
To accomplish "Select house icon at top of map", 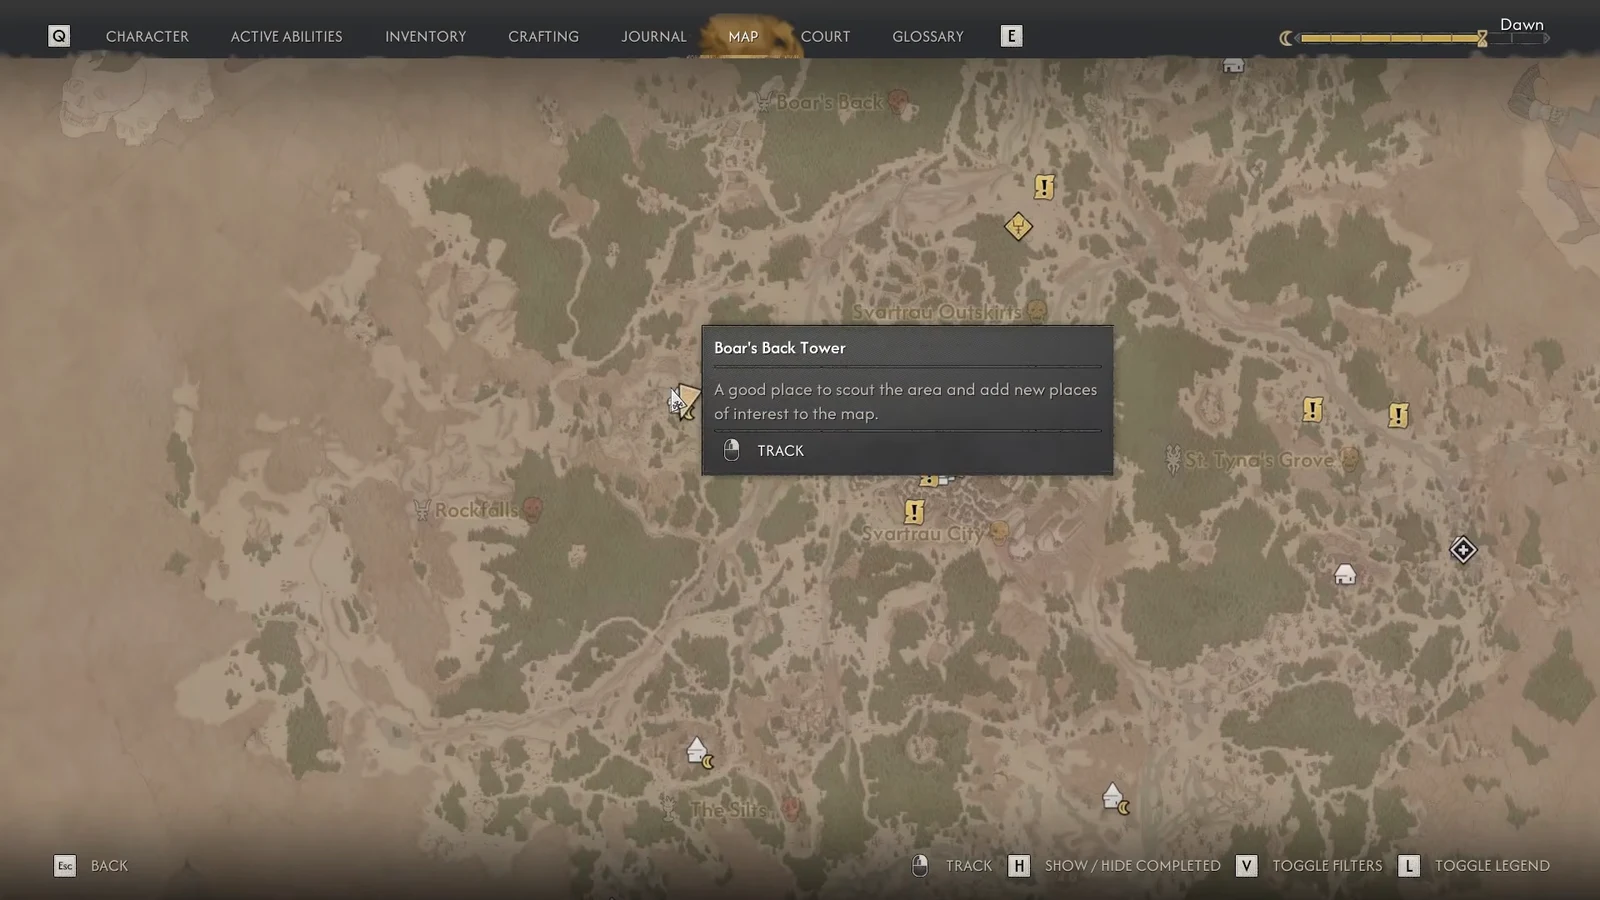I will tap(1233, 65).
